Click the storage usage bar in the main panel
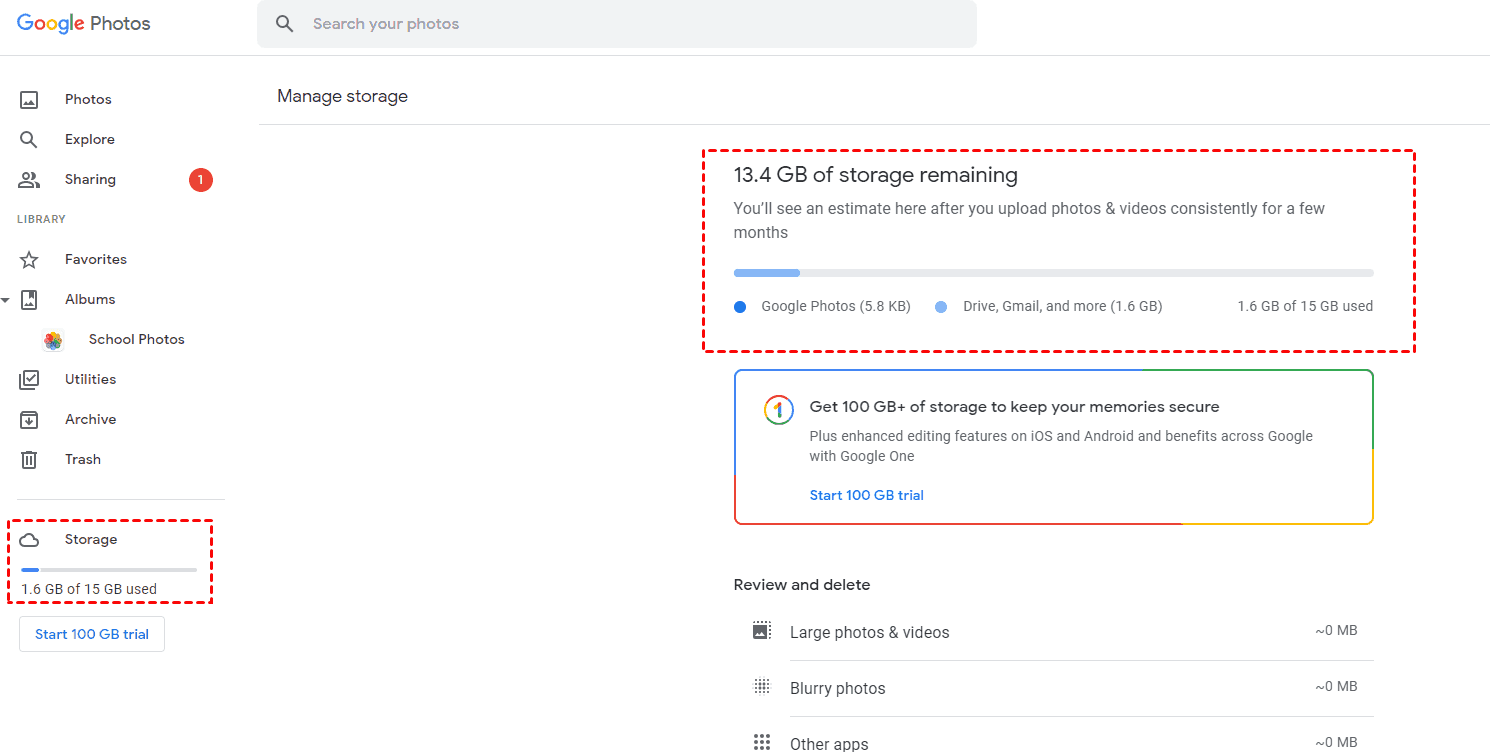The height and width of the screenshot is (752, 1490). point(1053,273)
